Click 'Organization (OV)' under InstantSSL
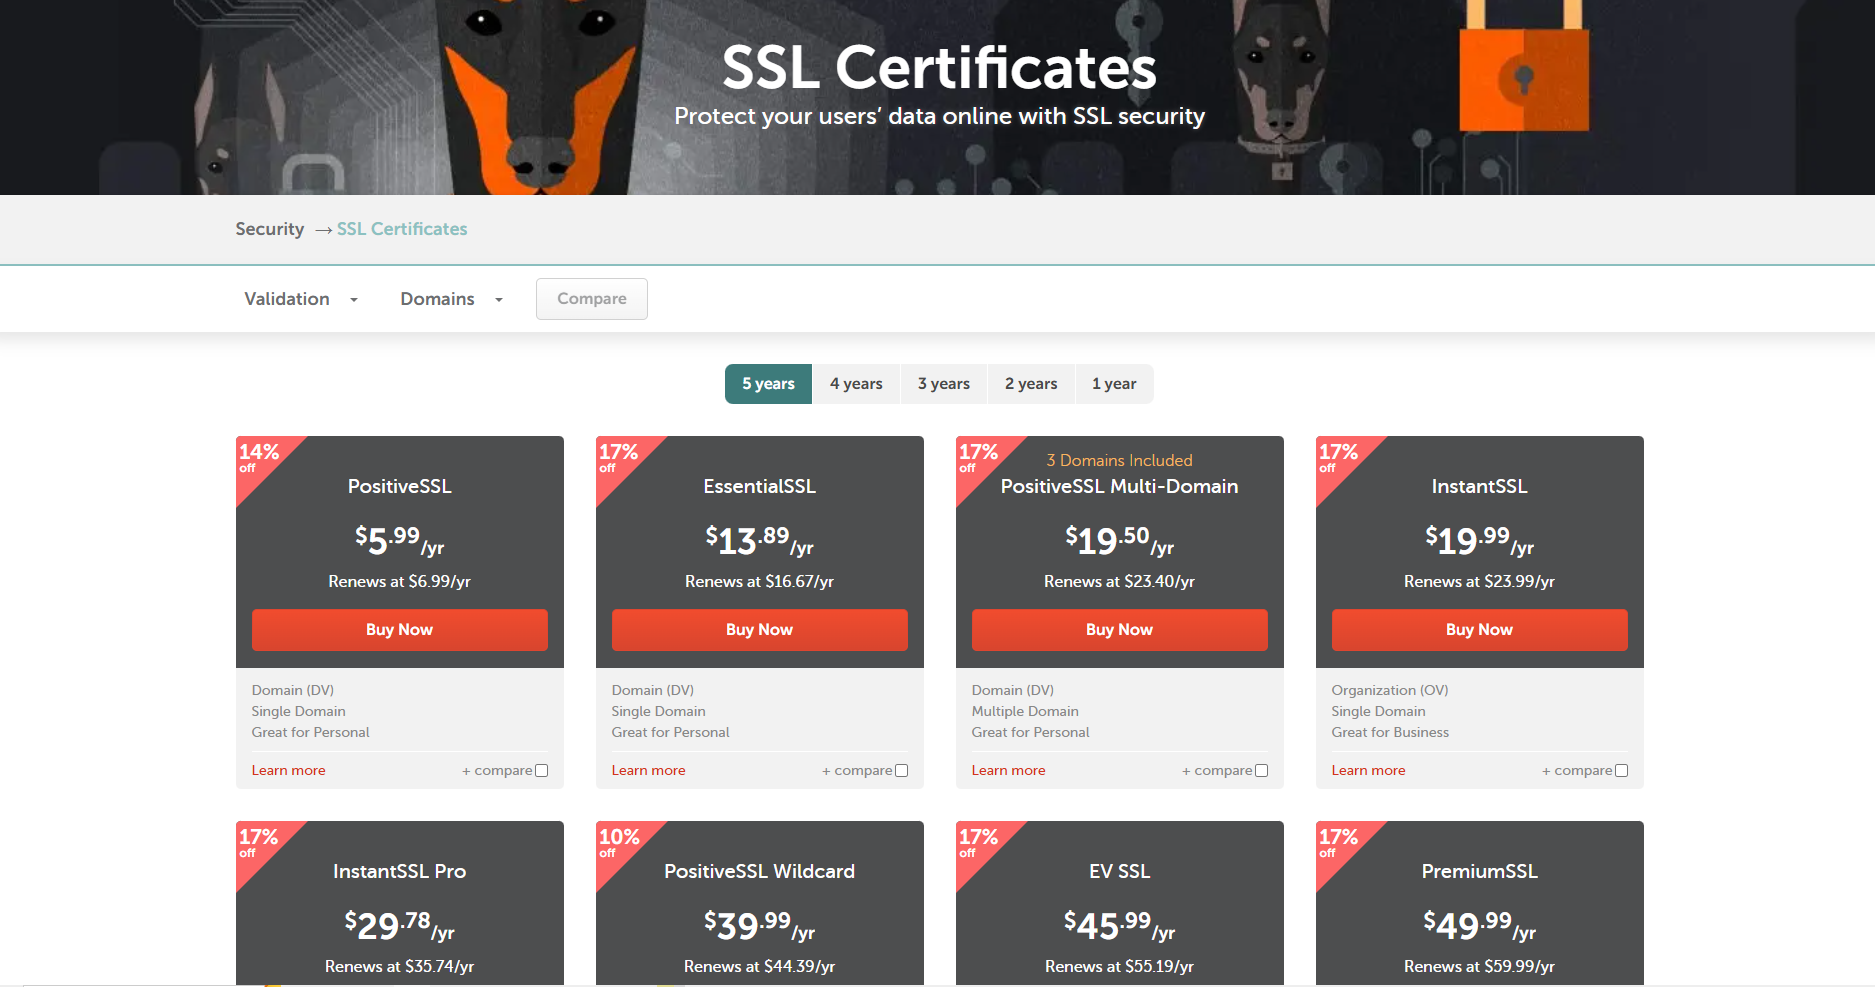The image size is (1875, 987). [x=1390, y=690]
